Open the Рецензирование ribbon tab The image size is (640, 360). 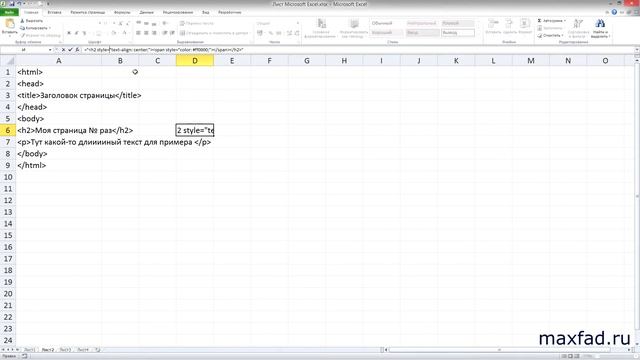pyautogui.click(x=178, y=12)
